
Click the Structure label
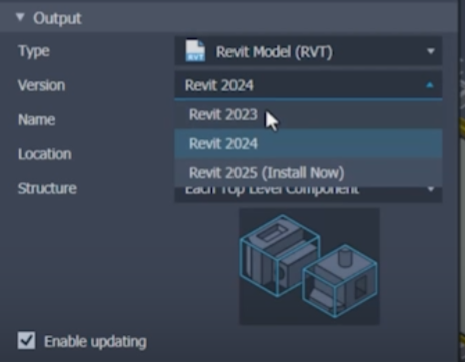(x=47, y=188)
